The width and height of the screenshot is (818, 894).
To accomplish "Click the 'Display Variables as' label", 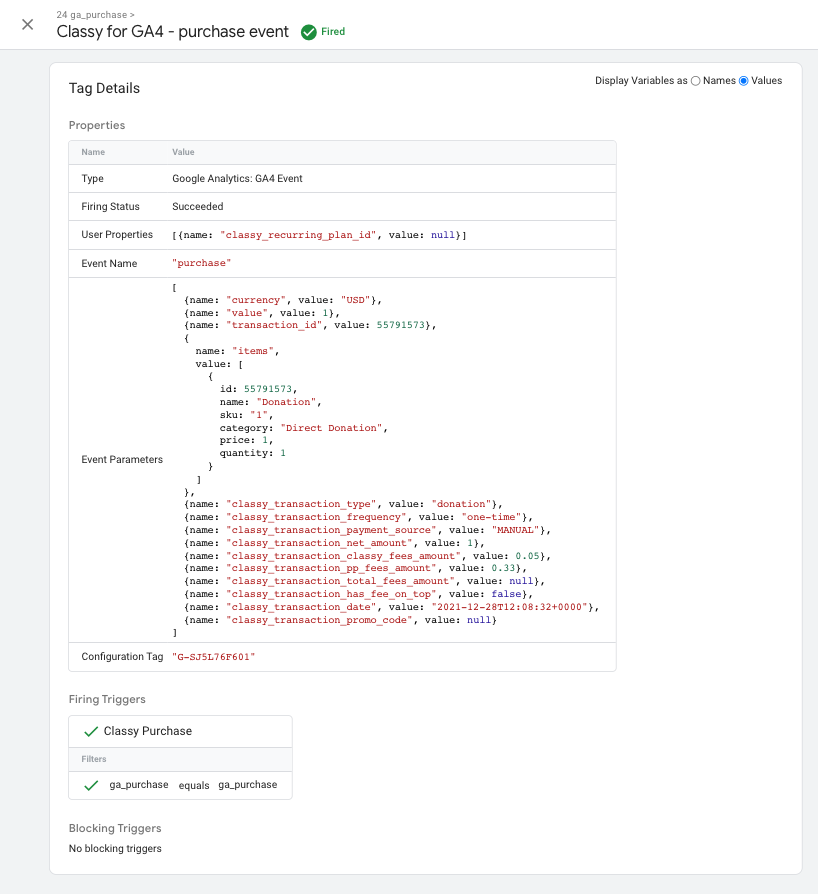I will pos(641,80).
